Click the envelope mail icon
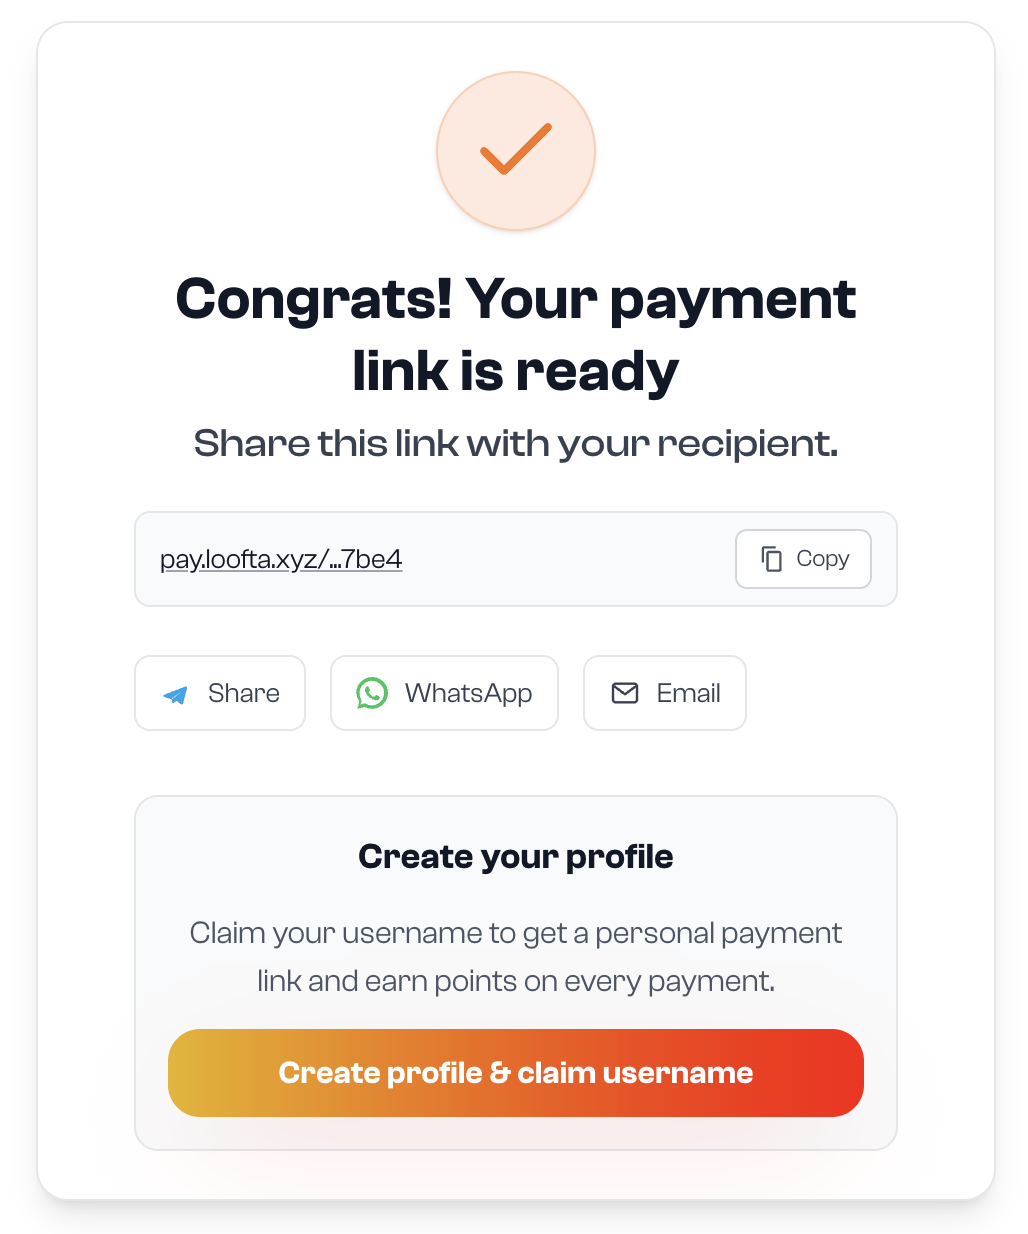 625,693
